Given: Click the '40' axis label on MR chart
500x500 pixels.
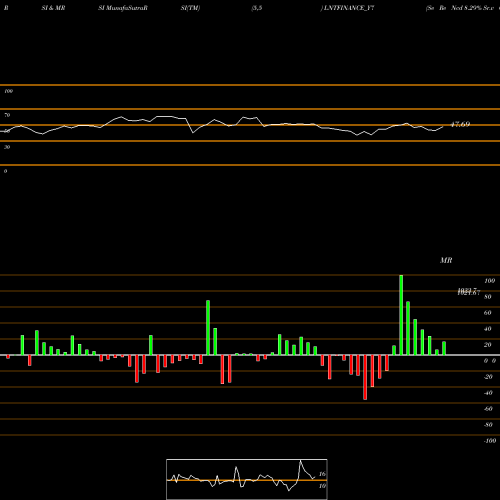Looking at the screenshot, I should pyautogui.click(x=488, y=329).
